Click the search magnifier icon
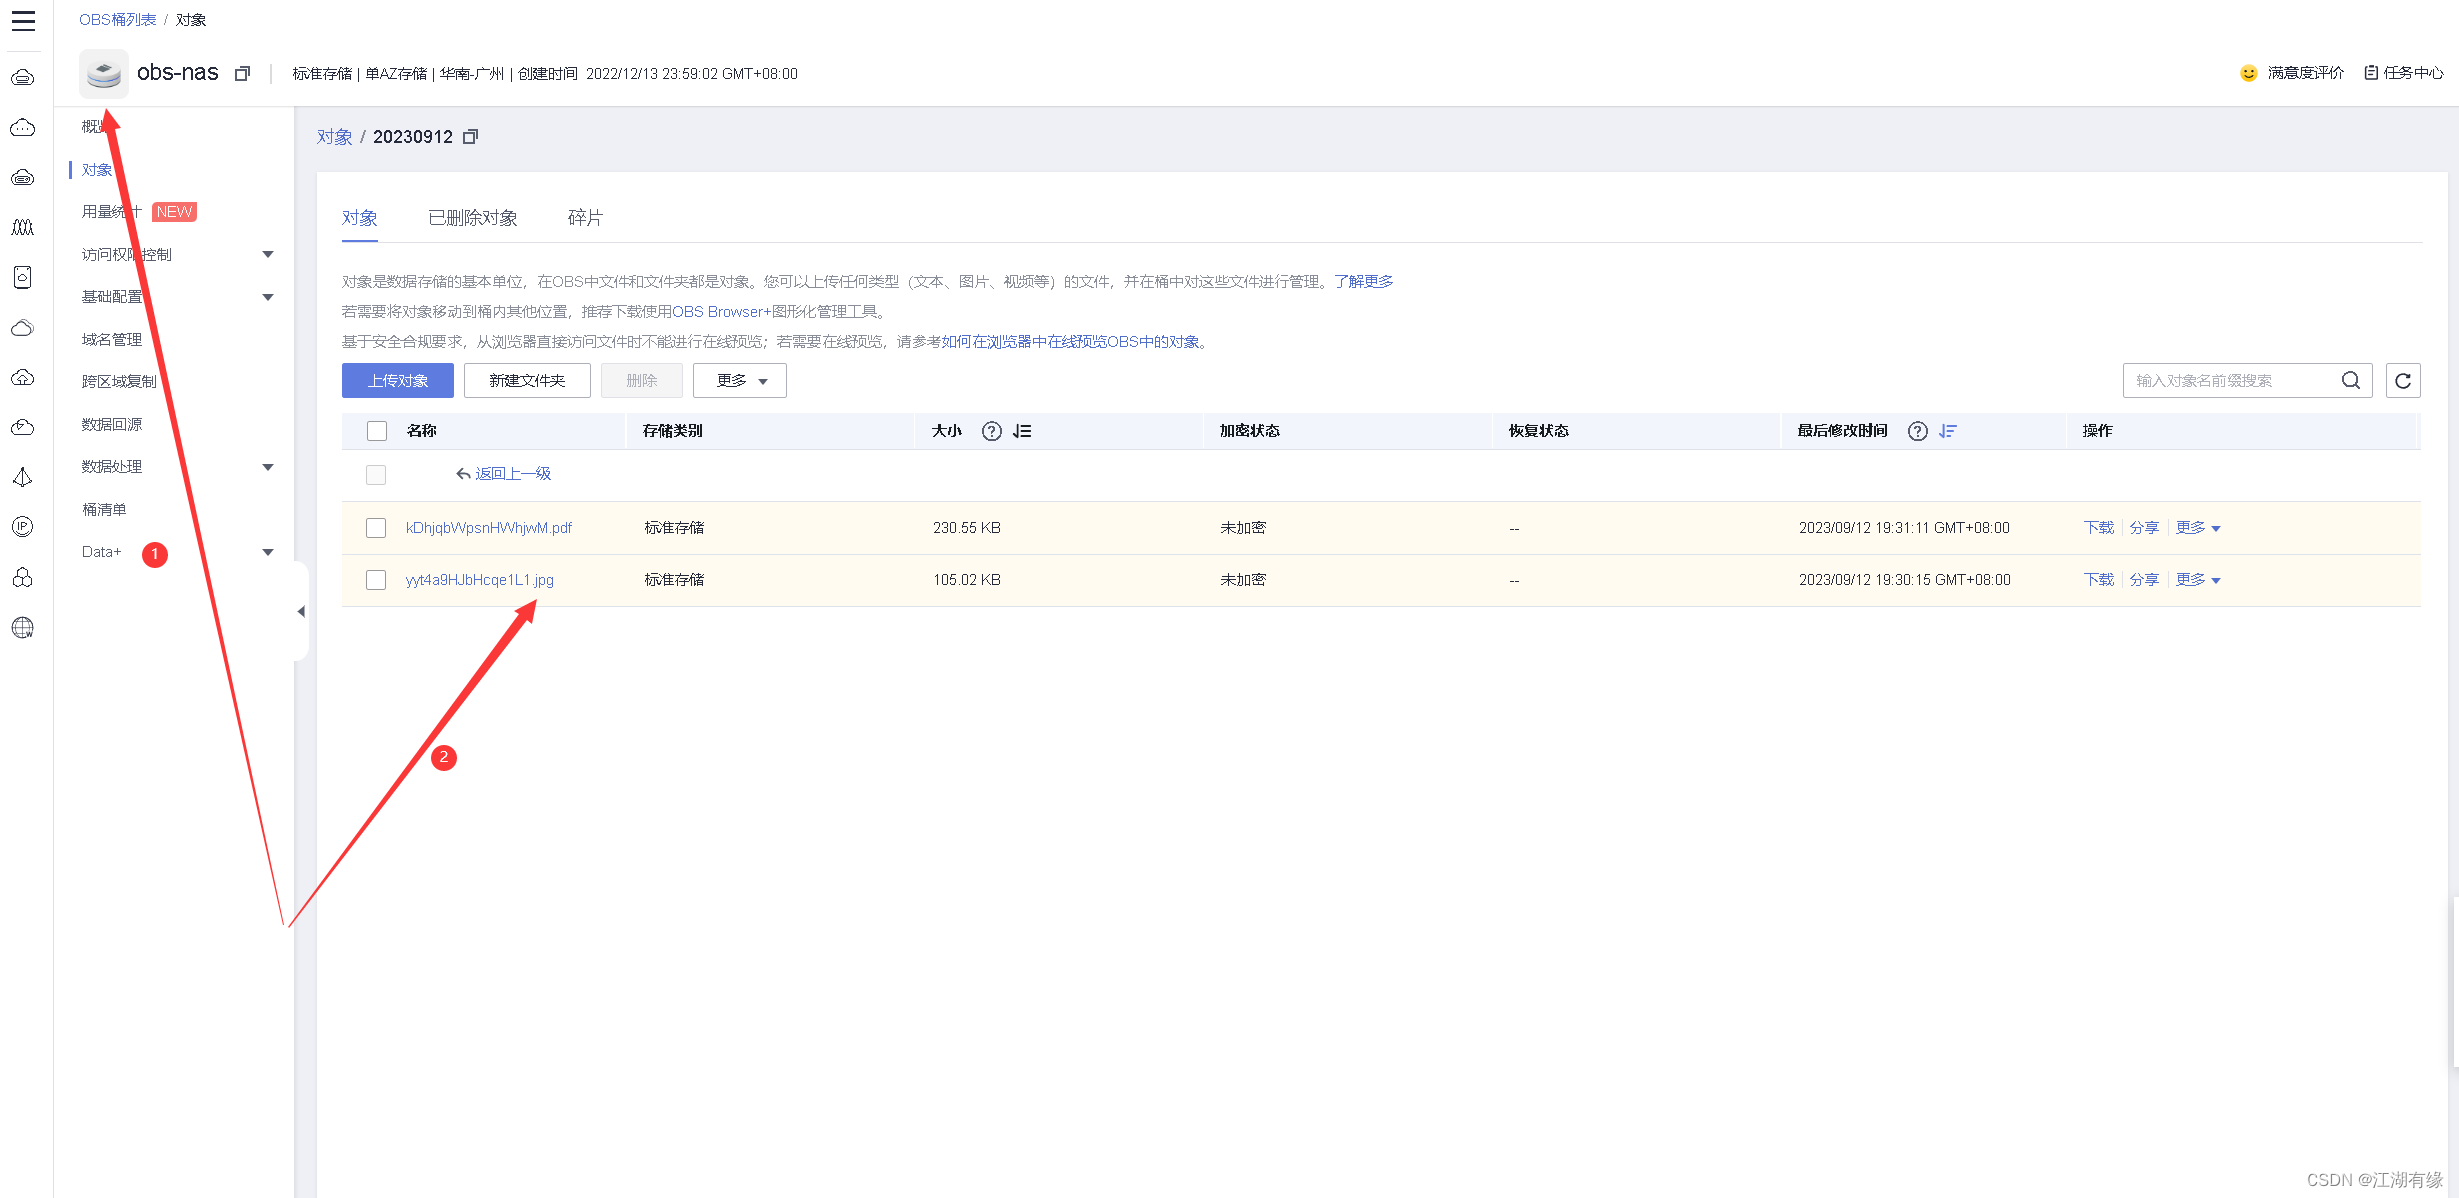The height and width of the screenshot is (1198, 2459). [2351, 380]
